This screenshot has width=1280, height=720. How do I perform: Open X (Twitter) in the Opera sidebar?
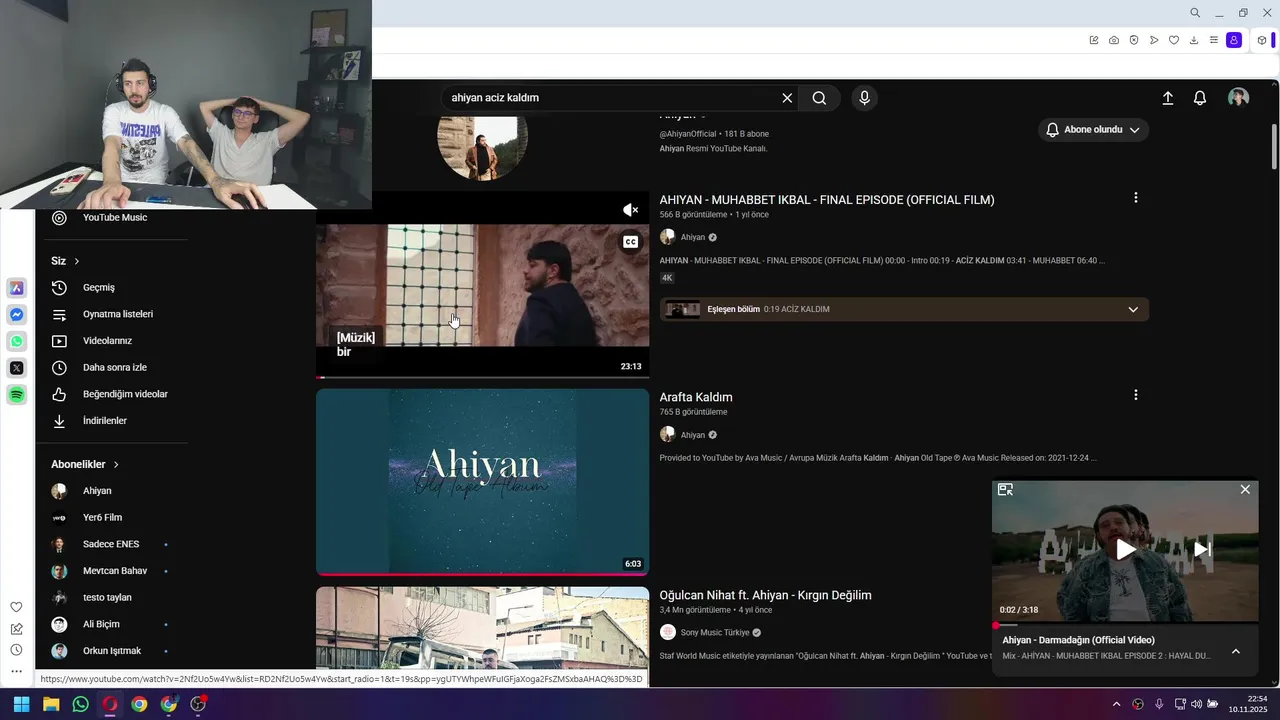click(17, 368)
